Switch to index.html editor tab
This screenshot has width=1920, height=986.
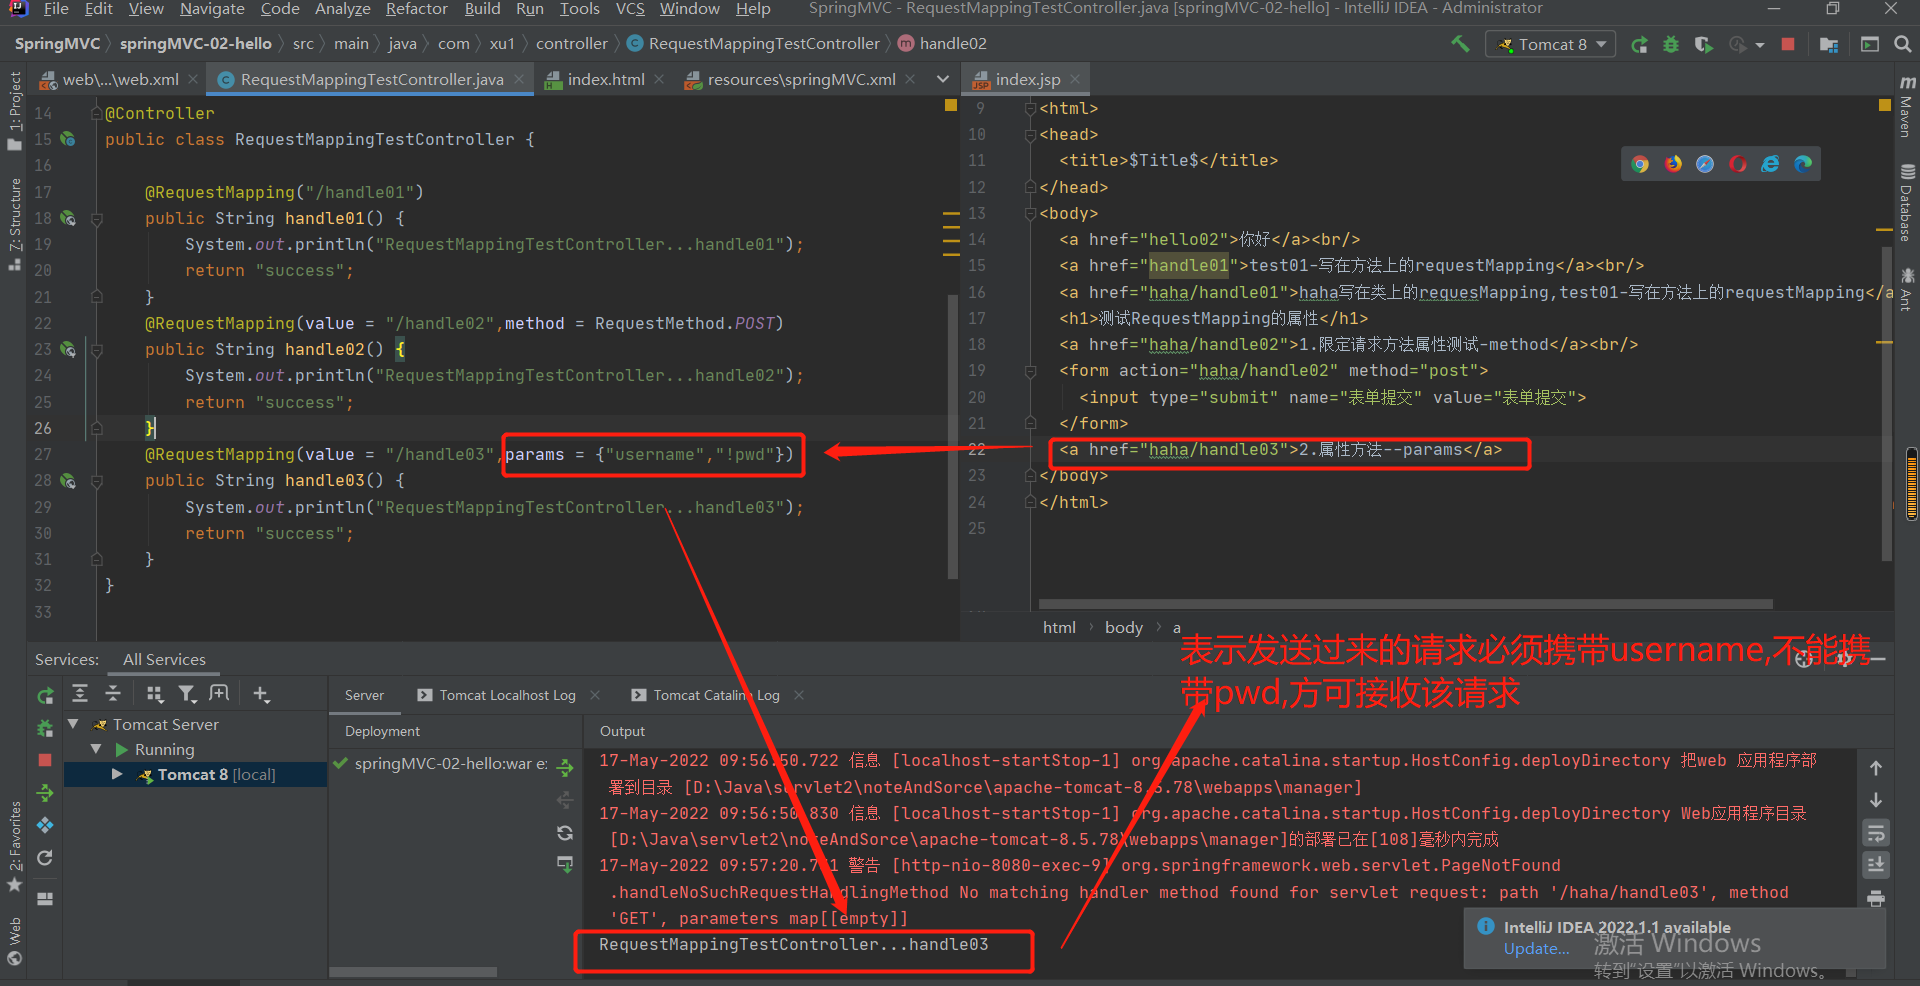tap(605, 79)
